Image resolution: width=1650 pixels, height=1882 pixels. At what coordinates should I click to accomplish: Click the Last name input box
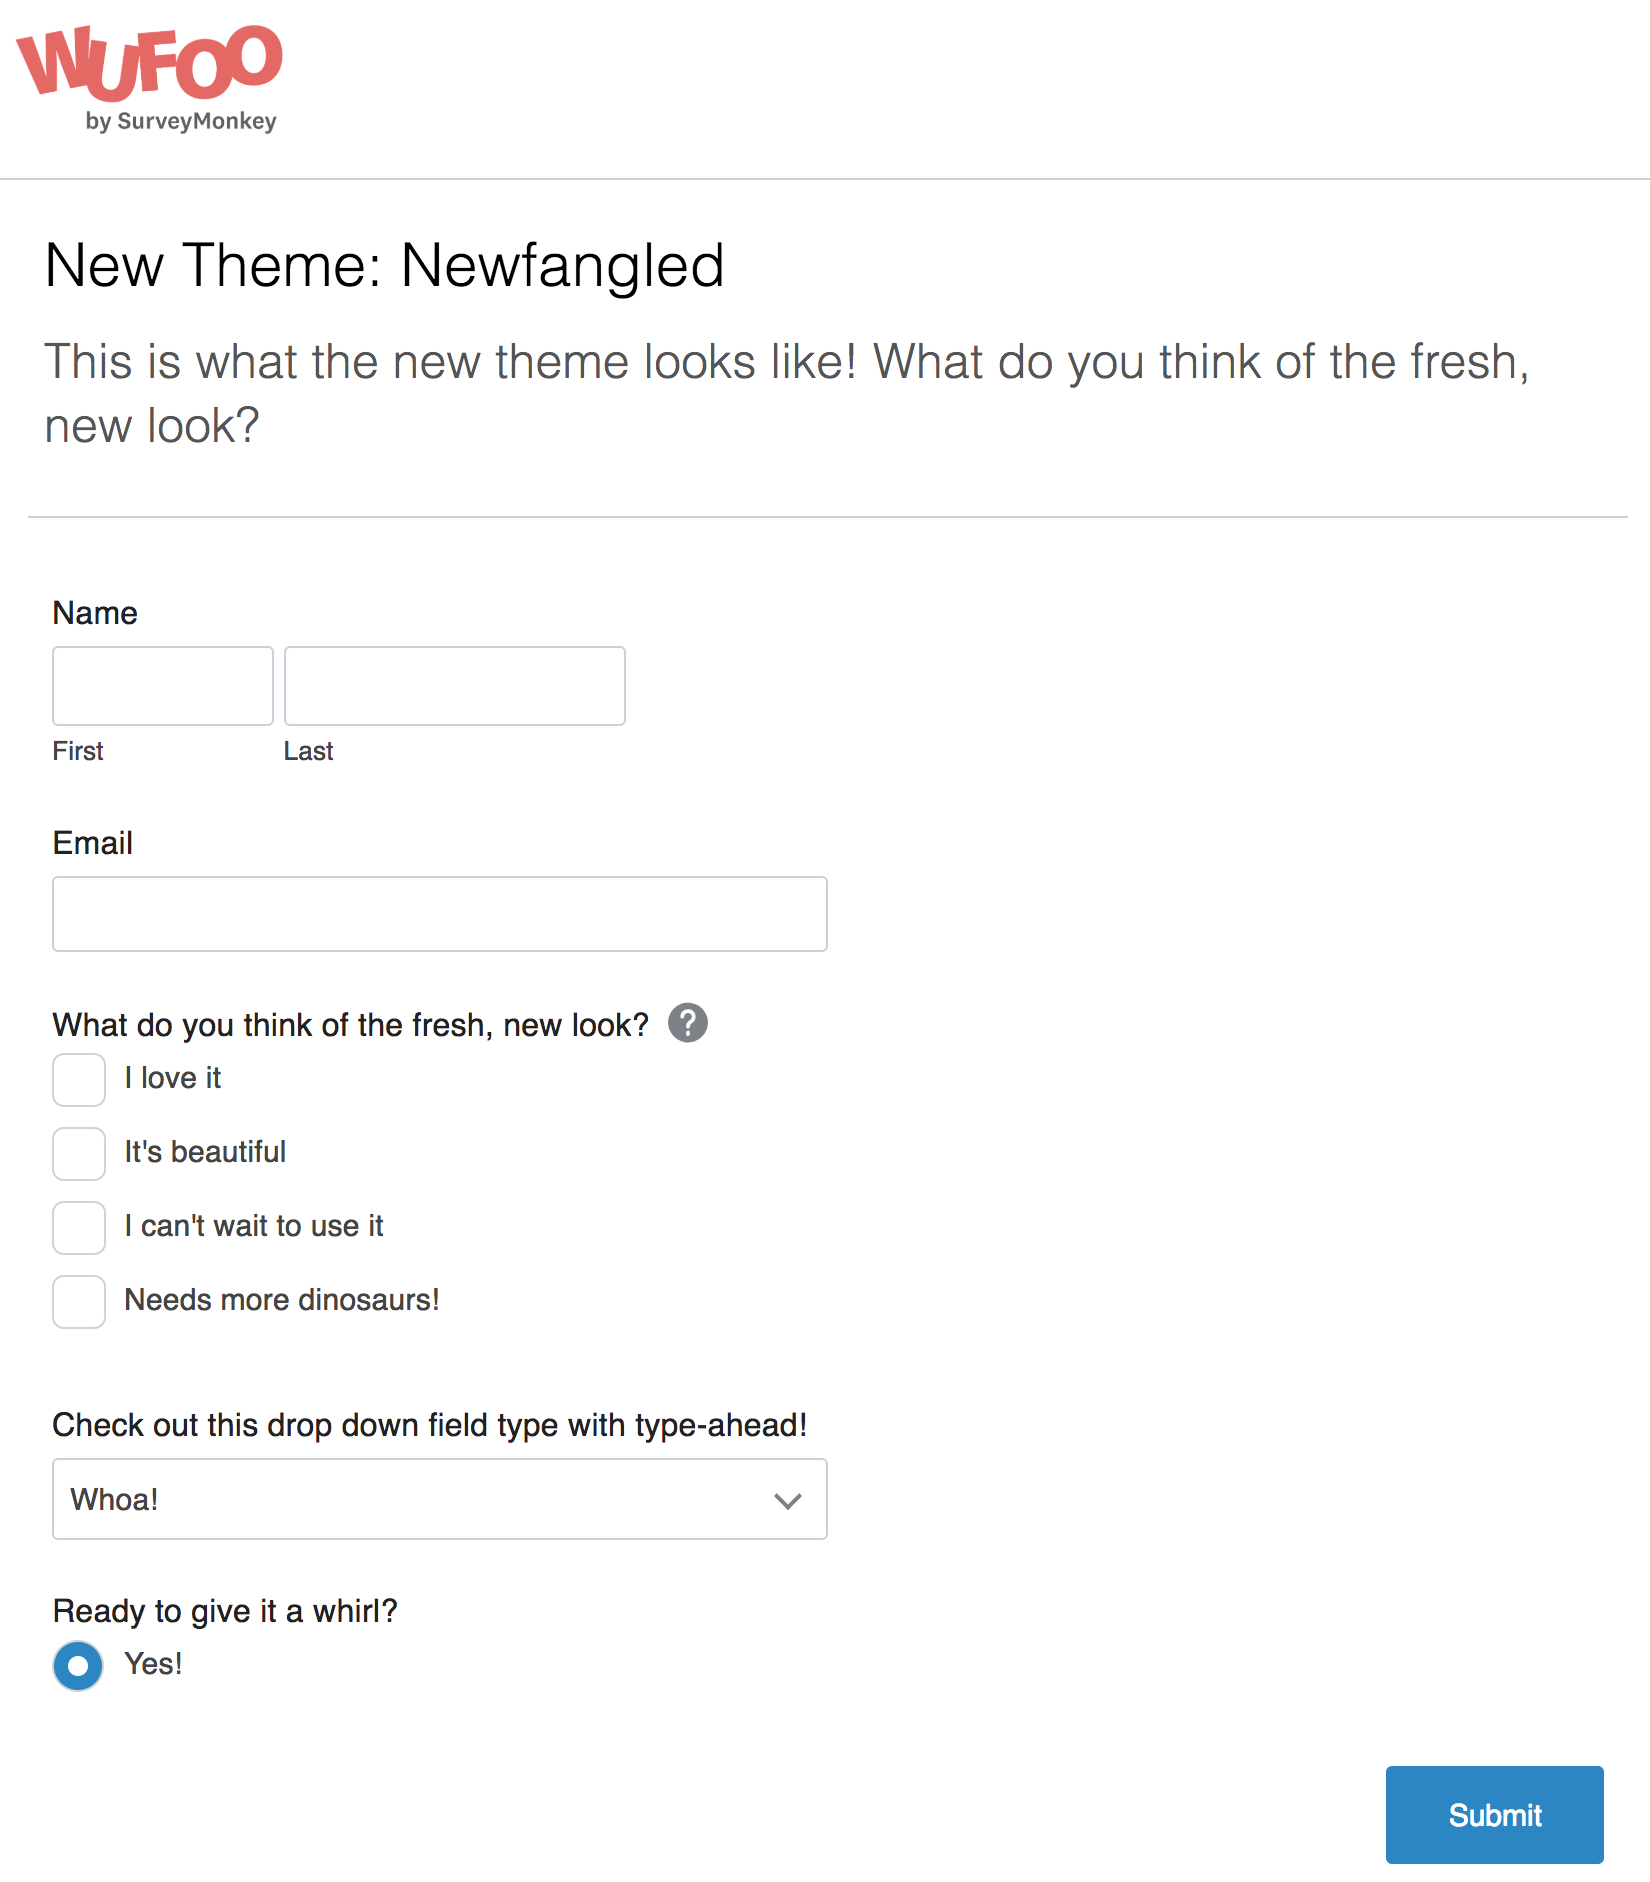click(454, 686)
